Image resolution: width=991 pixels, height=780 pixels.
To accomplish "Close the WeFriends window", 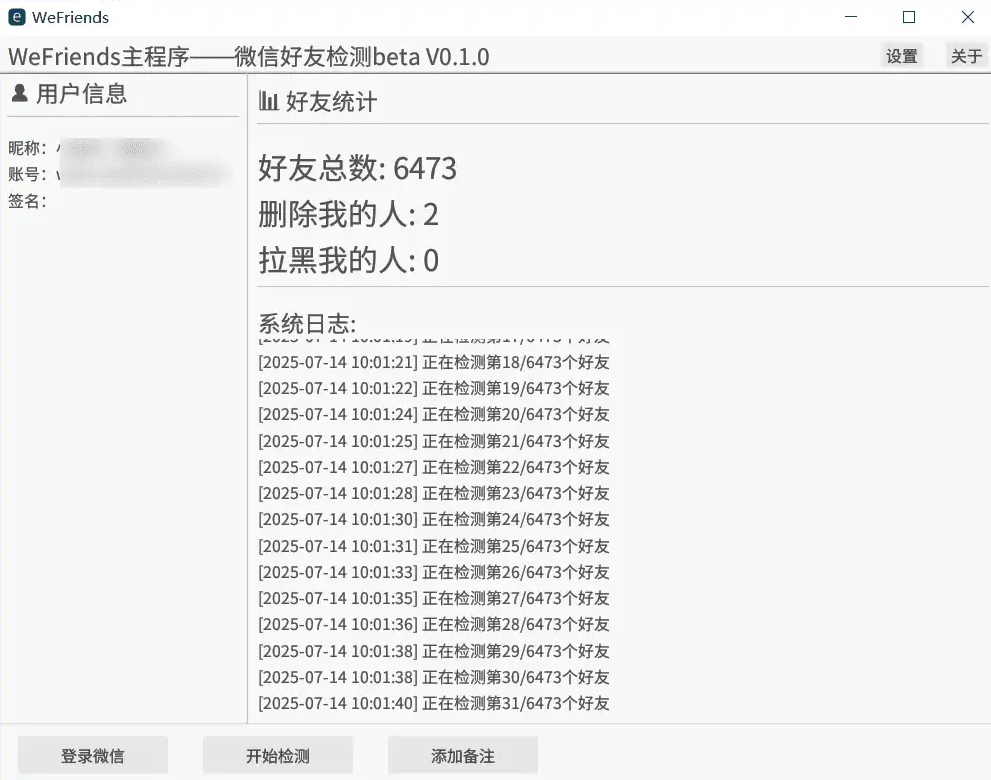I will click(x=968, y=17).
